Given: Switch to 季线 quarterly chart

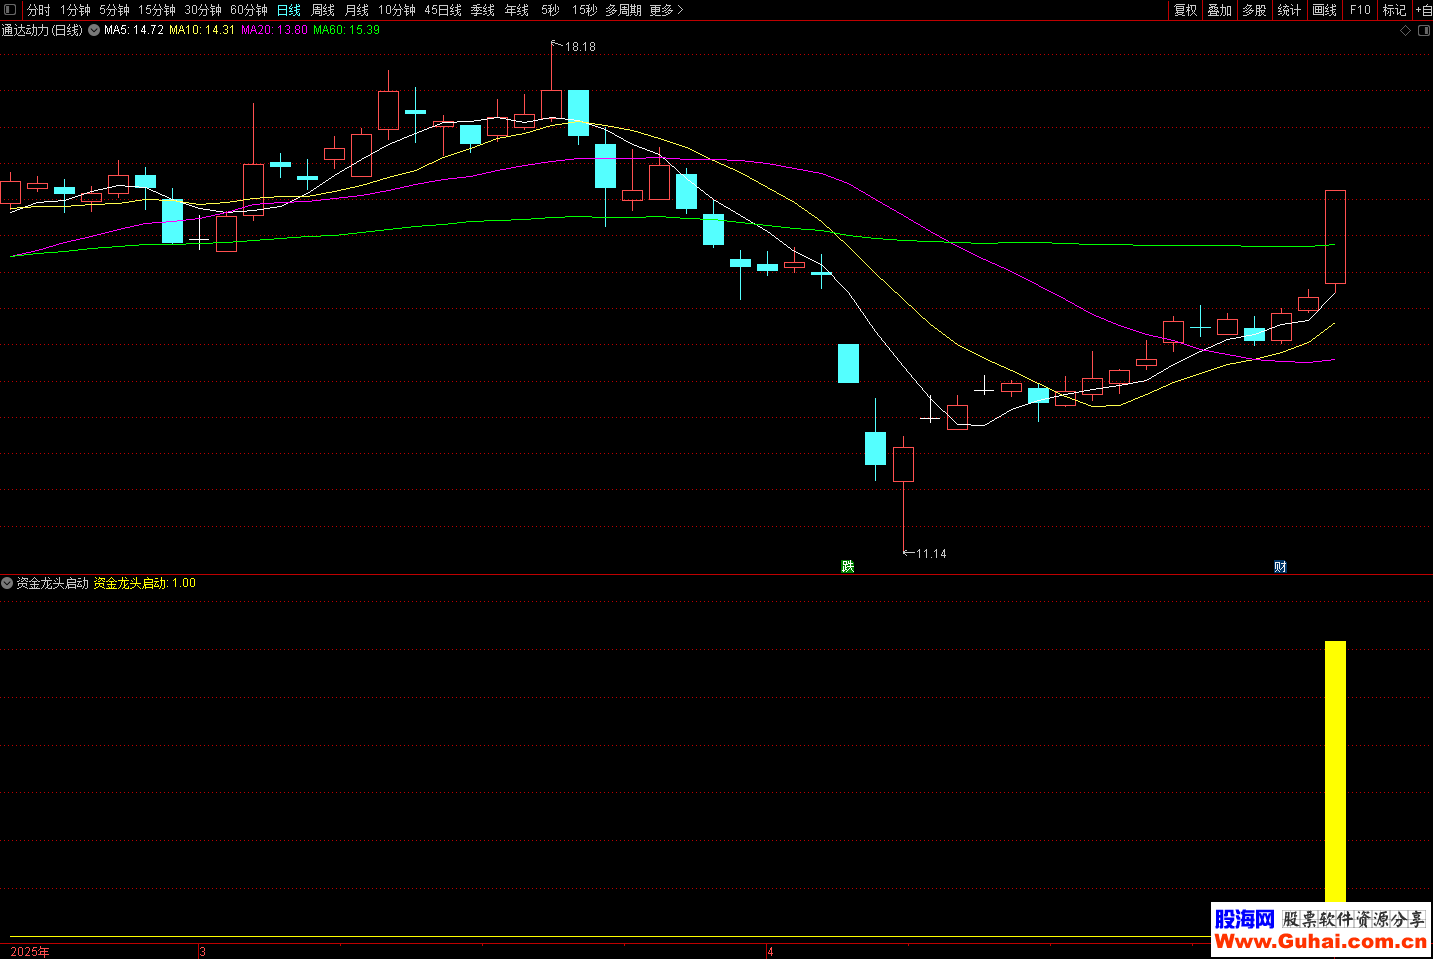Looking at the screenshot, I should (x=483, y=10).
